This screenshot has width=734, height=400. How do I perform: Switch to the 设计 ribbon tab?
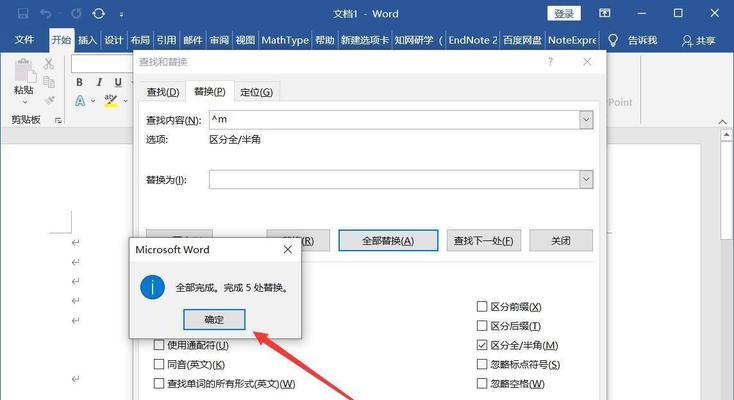point(113,40)
